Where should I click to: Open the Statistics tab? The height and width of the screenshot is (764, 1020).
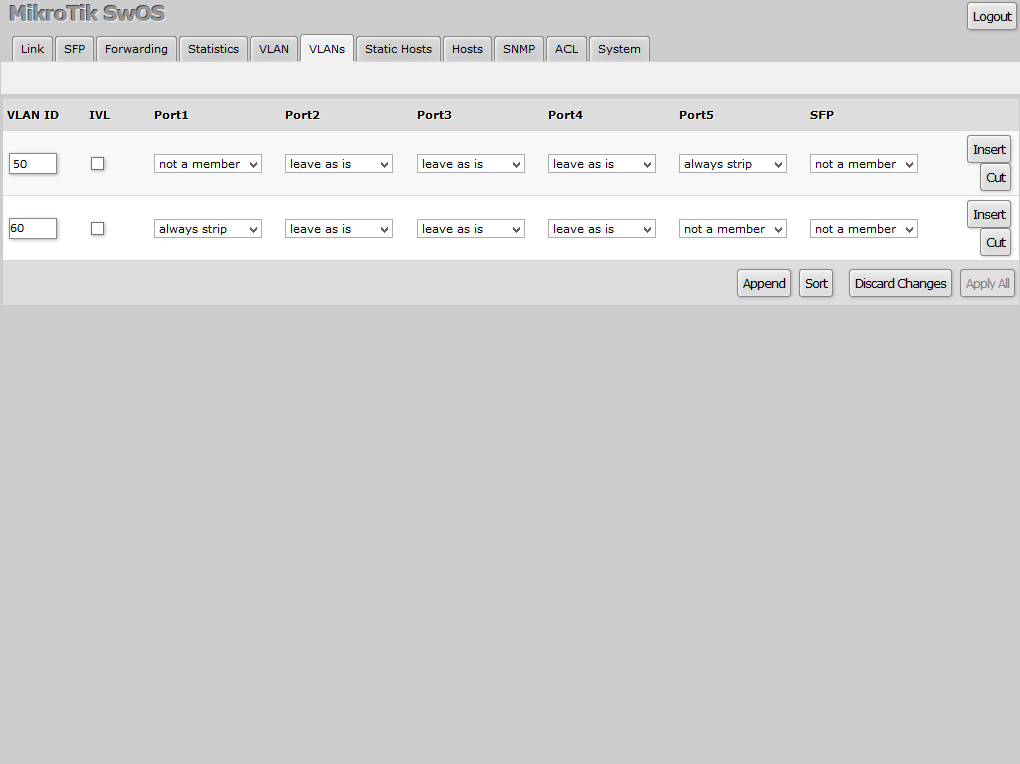pyautogui.click(x=213, y=49)
